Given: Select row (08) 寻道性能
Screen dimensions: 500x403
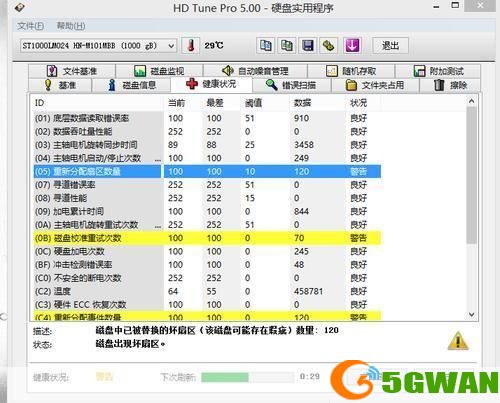Looking at the screenshot, I should point(207,198).
